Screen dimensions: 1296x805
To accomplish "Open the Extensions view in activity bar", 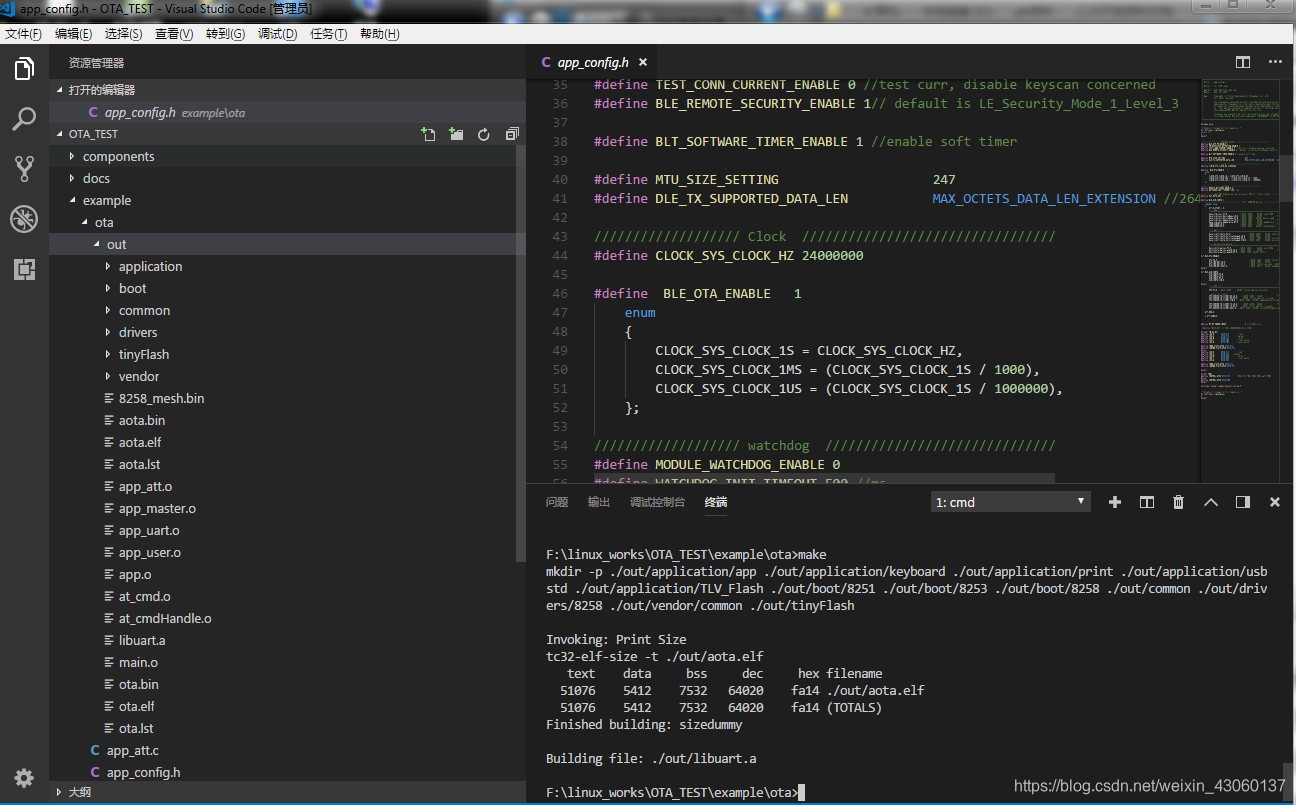I will [x=24, y=269].
